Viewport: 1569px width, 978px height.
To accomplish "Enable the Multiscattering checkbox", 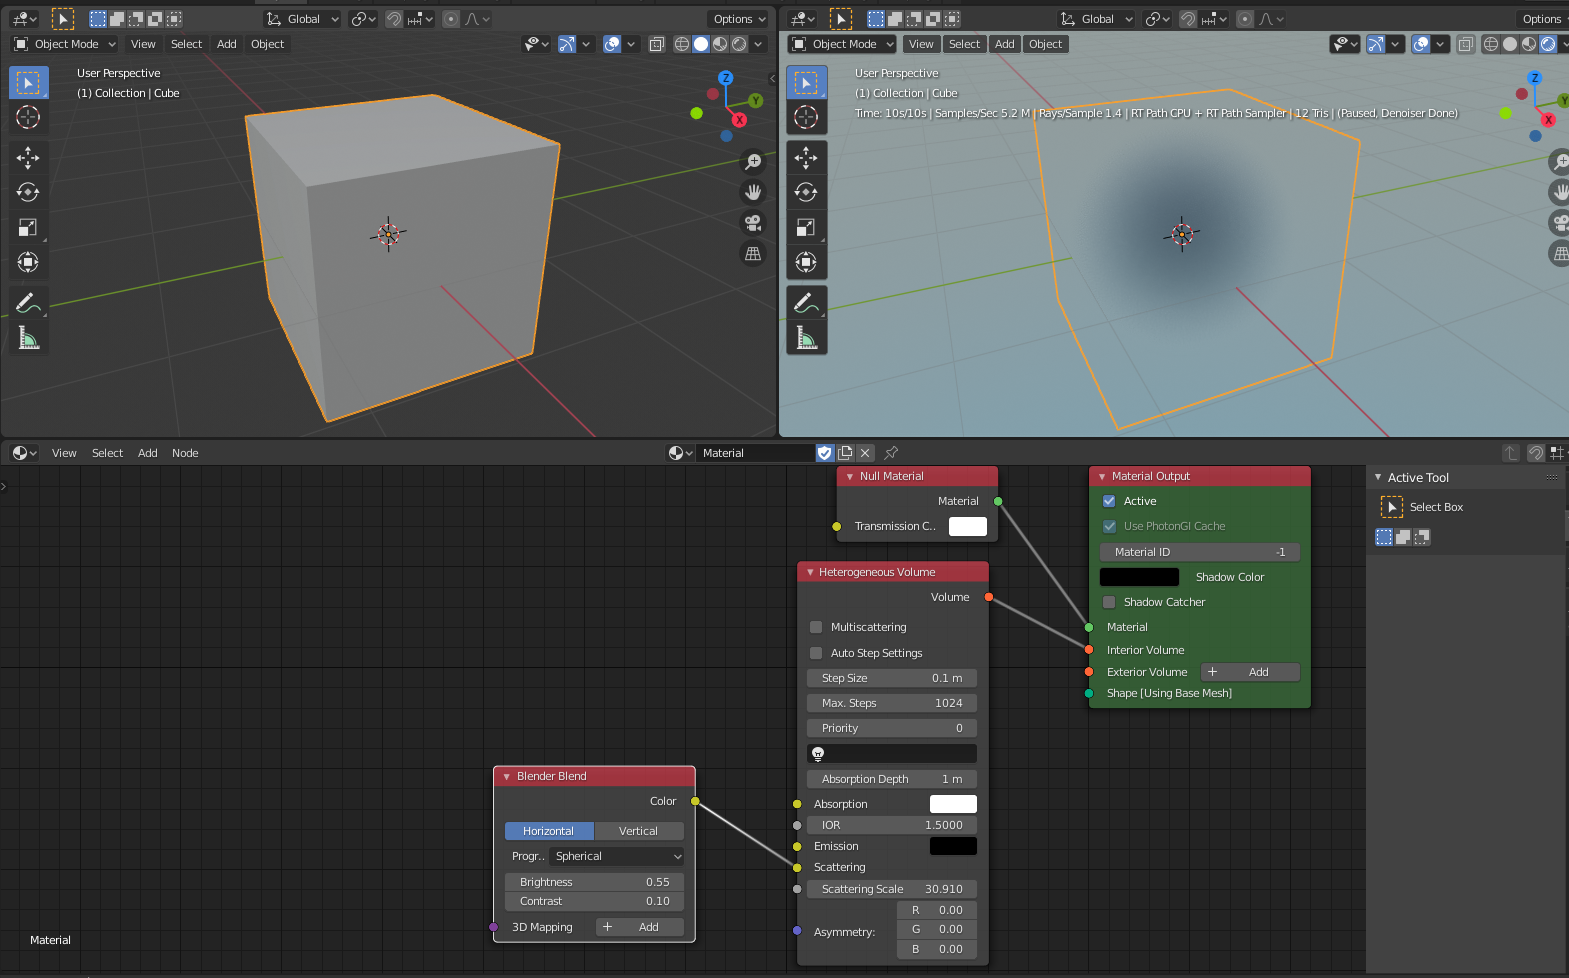I will (816, 627).
